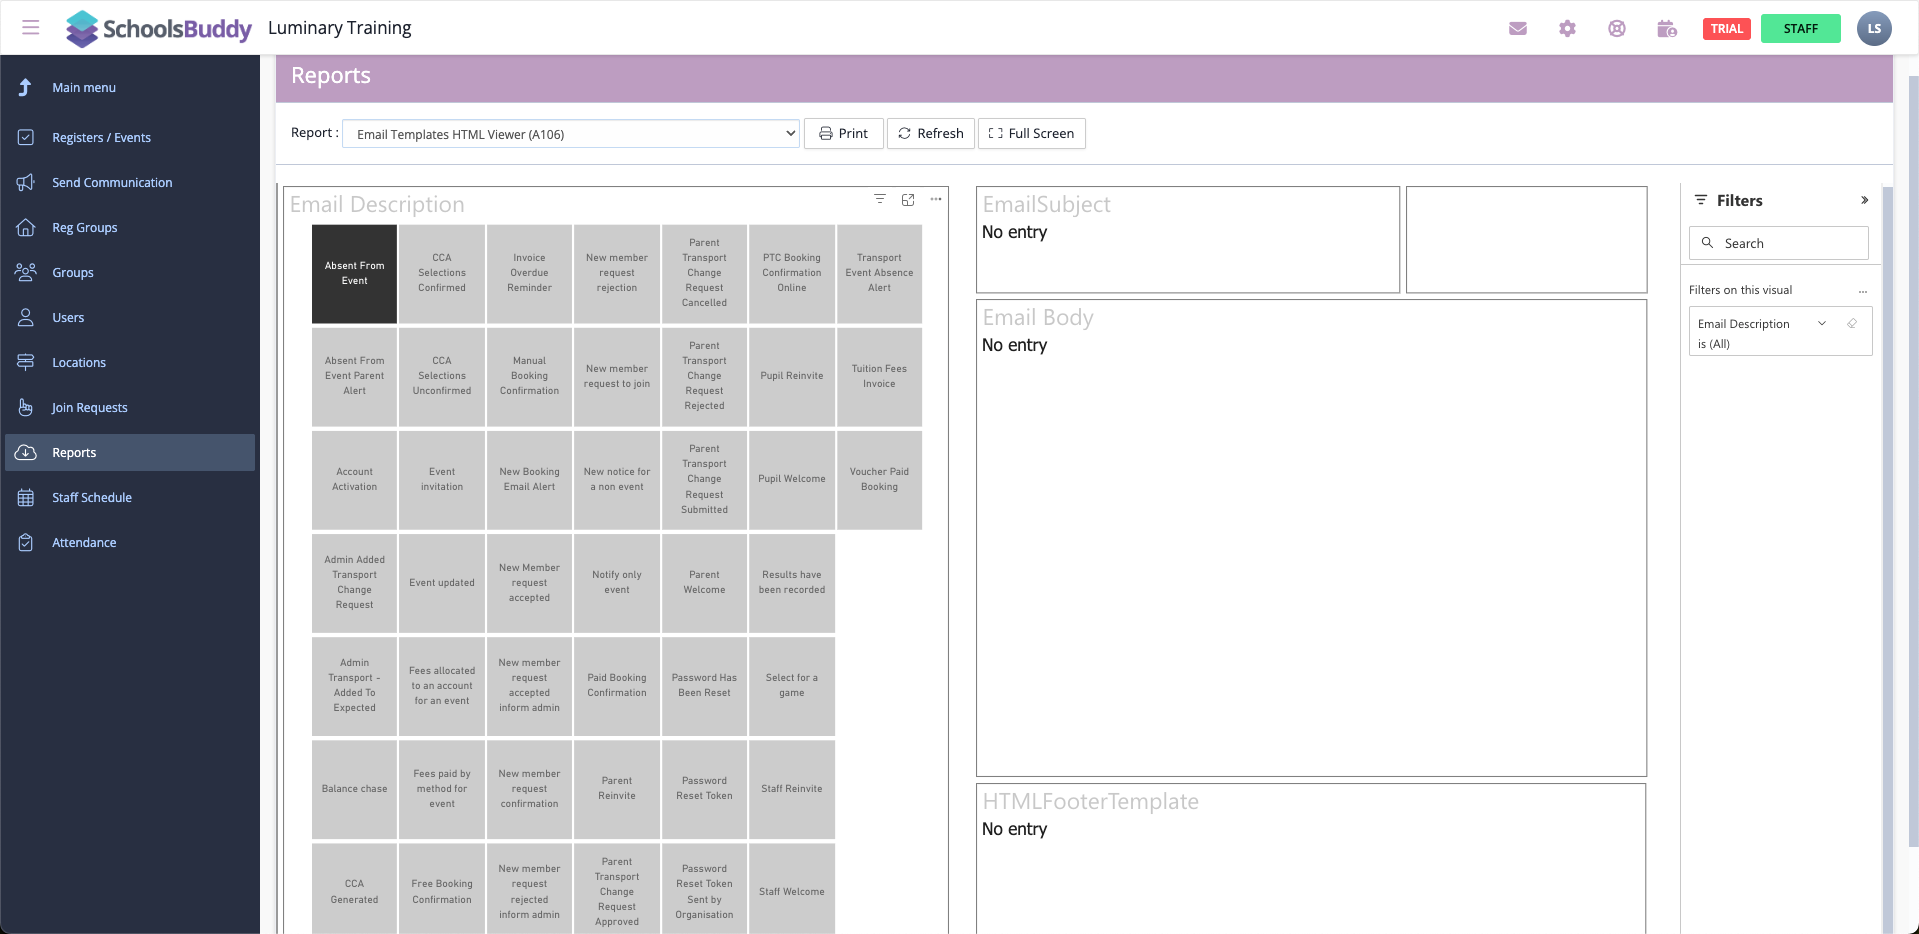
Task: Click the LS user avatar
Action: pos(1873,29)
